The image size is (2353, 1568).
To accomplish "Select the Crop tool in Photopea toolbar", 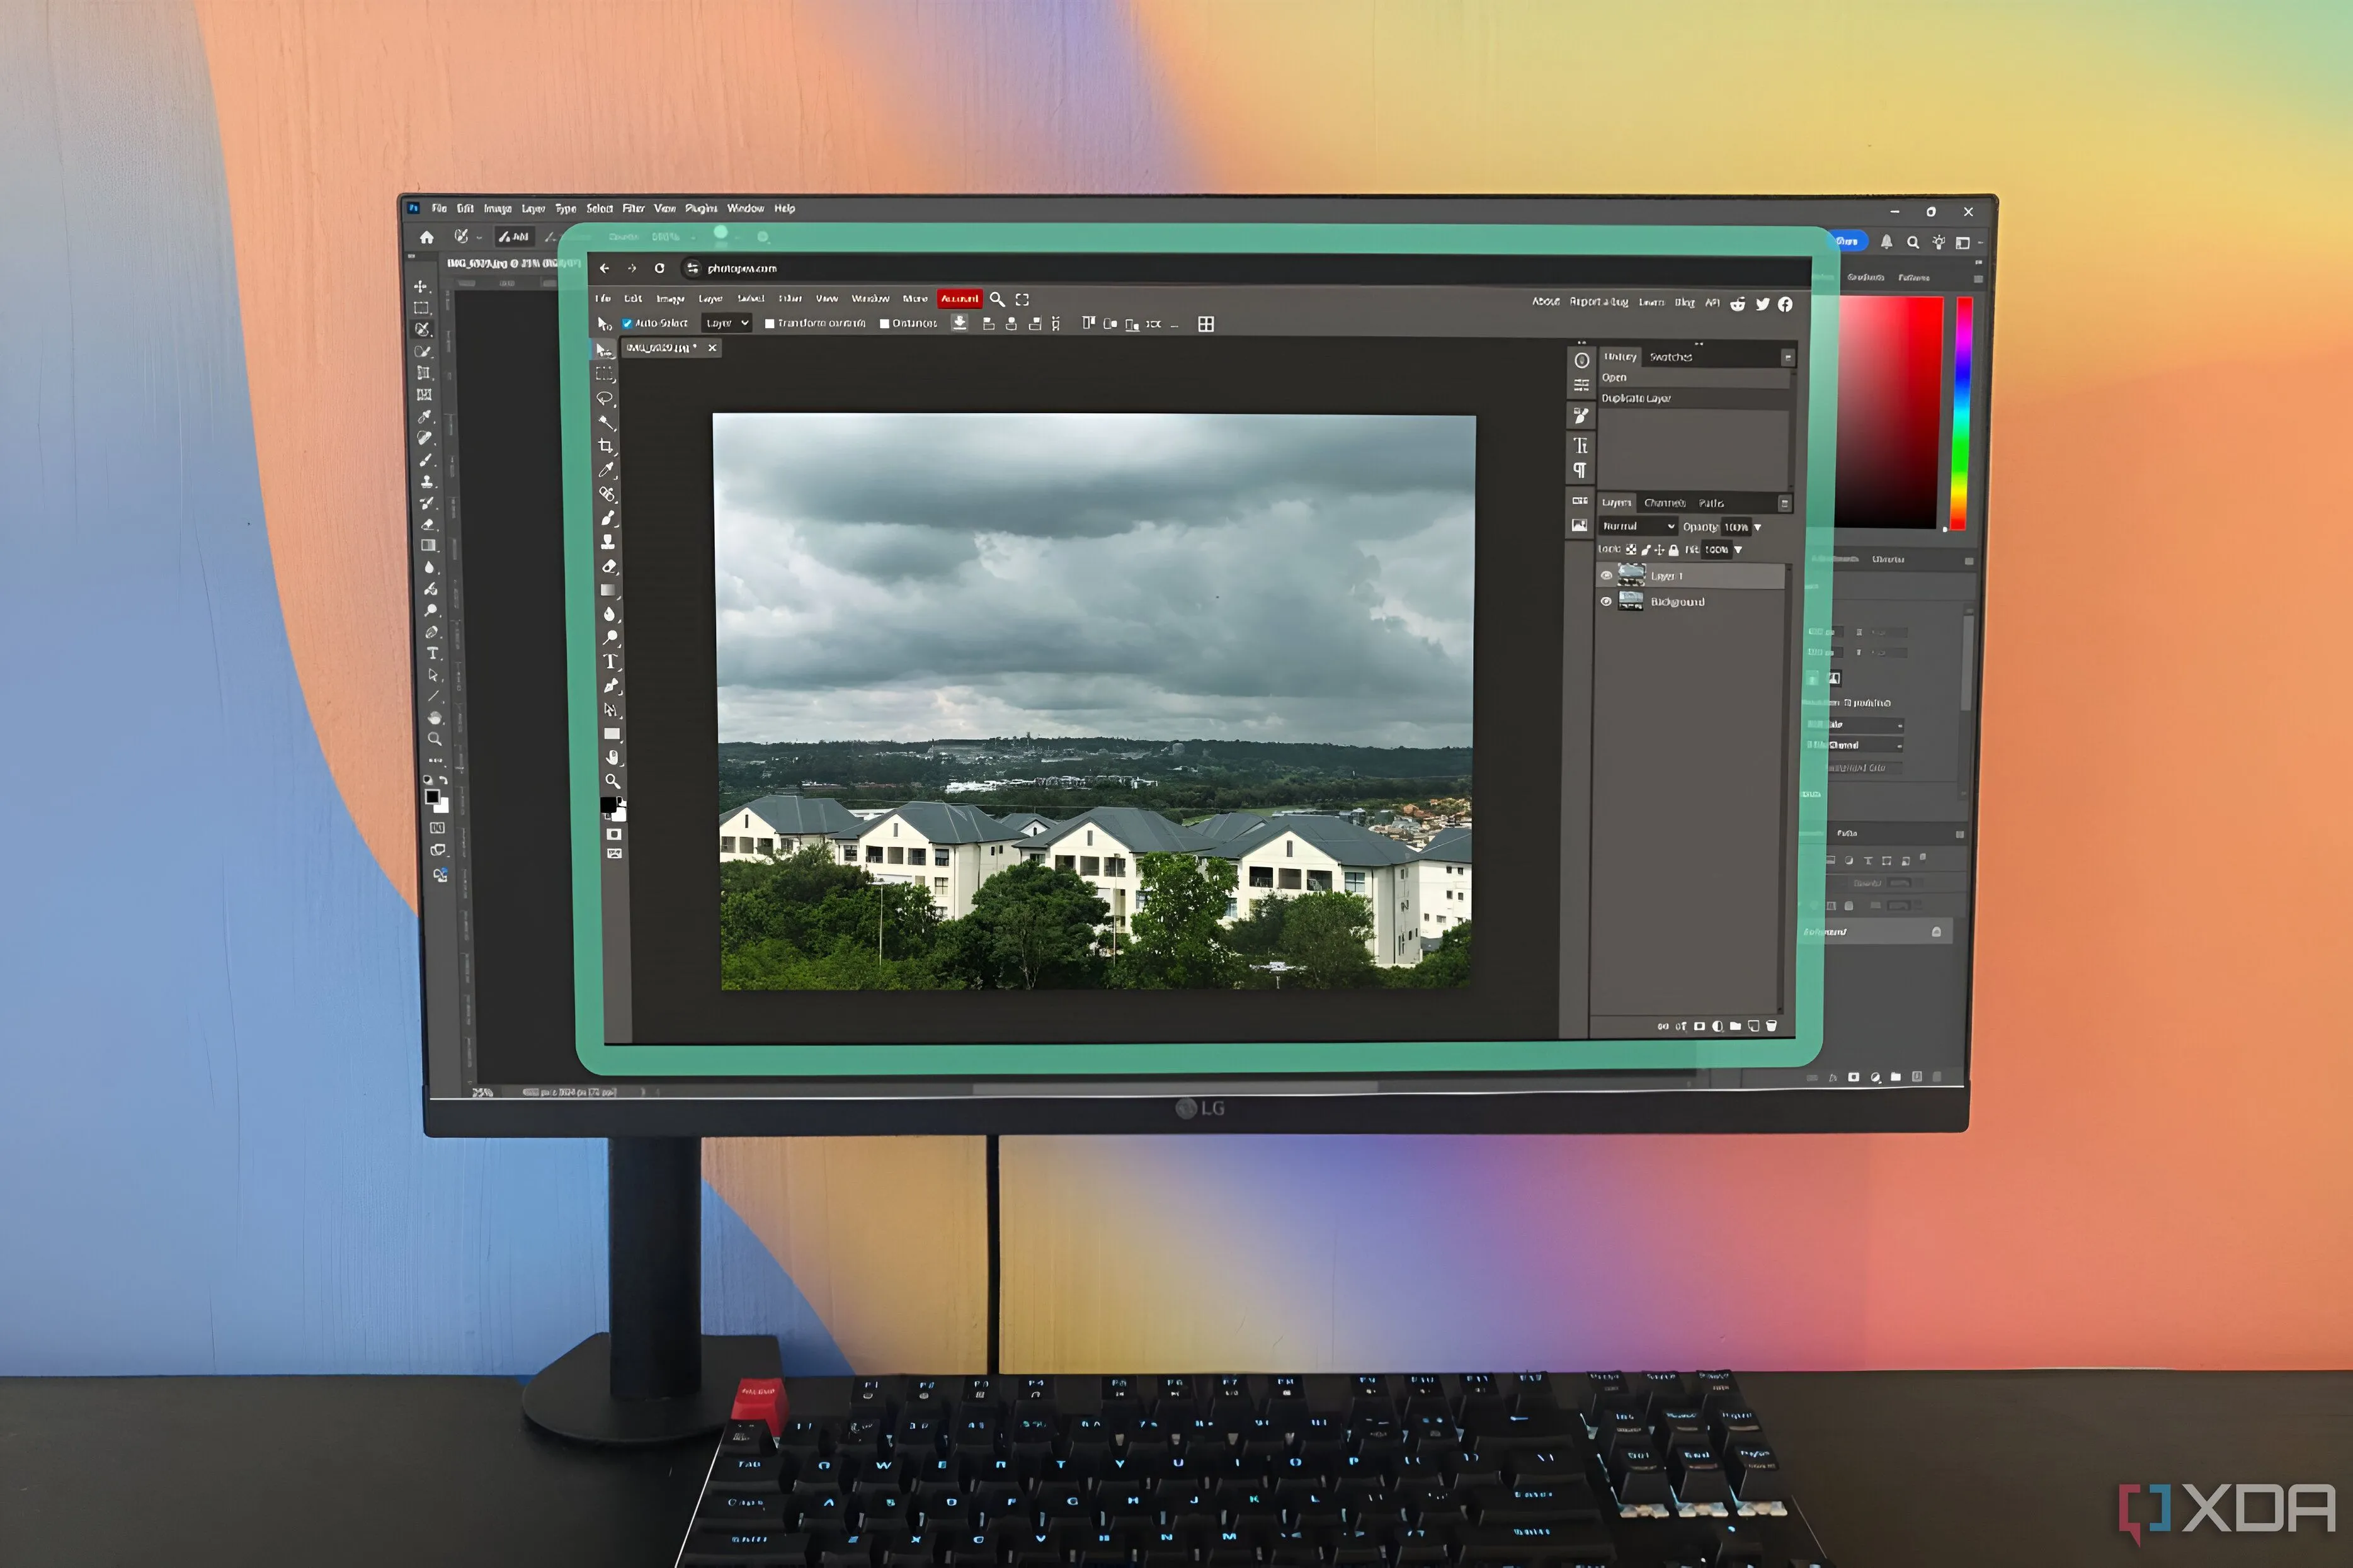I will pos(606,446).
